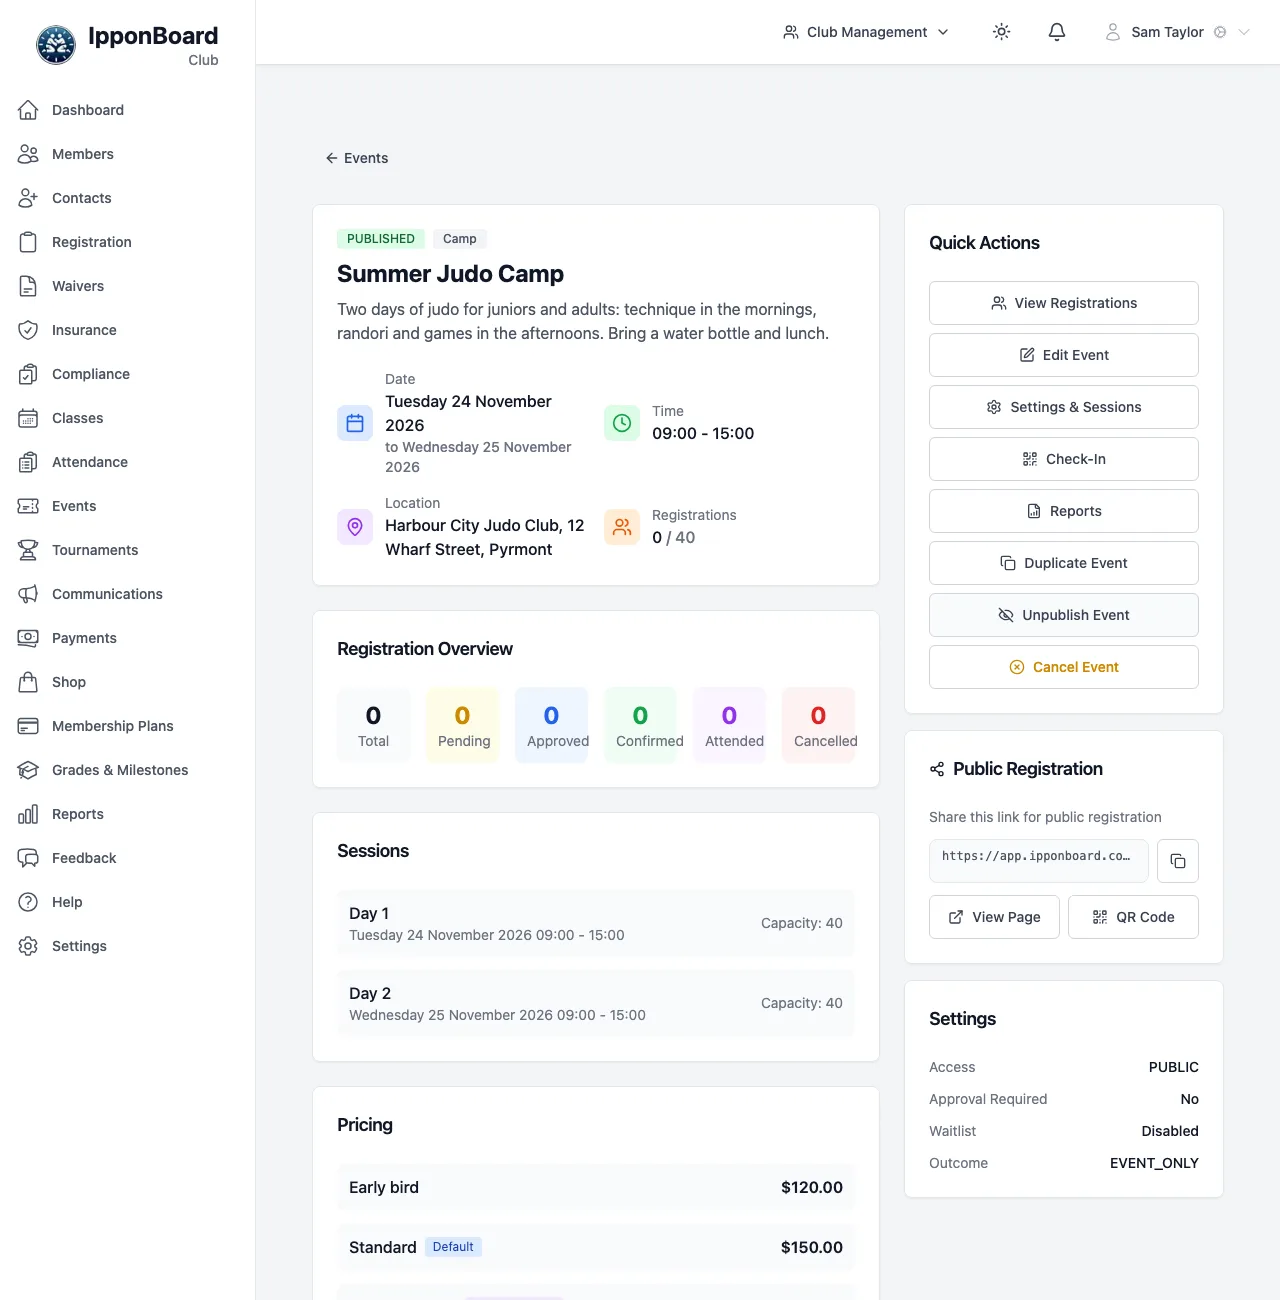
Task: Click the View Registrations button
Action: click(1064, 303)
